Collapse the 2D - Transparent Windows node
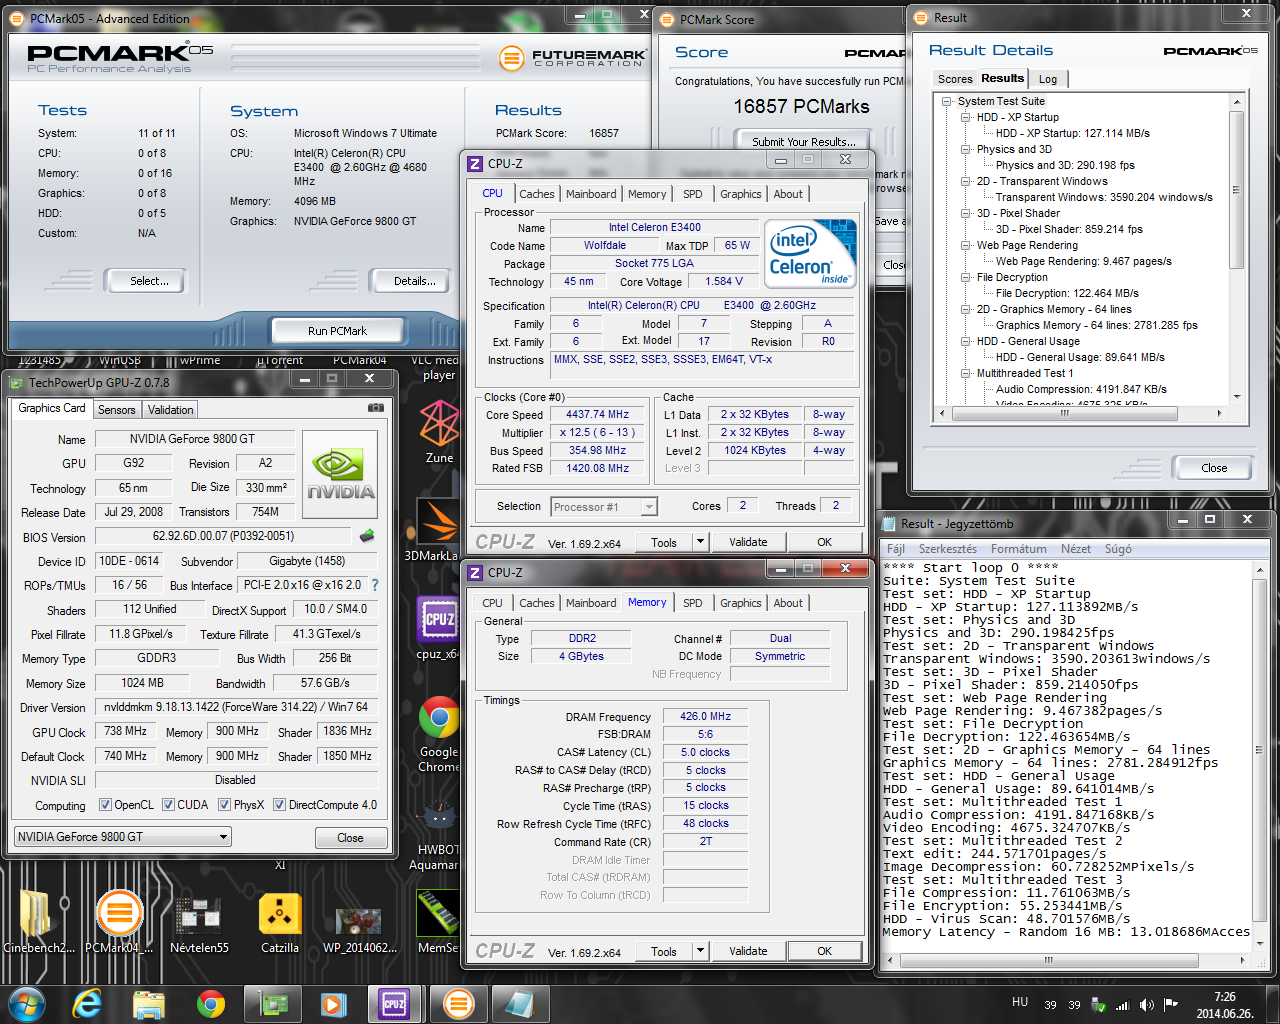The width and height of the screenshot is (1280, 1024). click(x=966, y=181)
